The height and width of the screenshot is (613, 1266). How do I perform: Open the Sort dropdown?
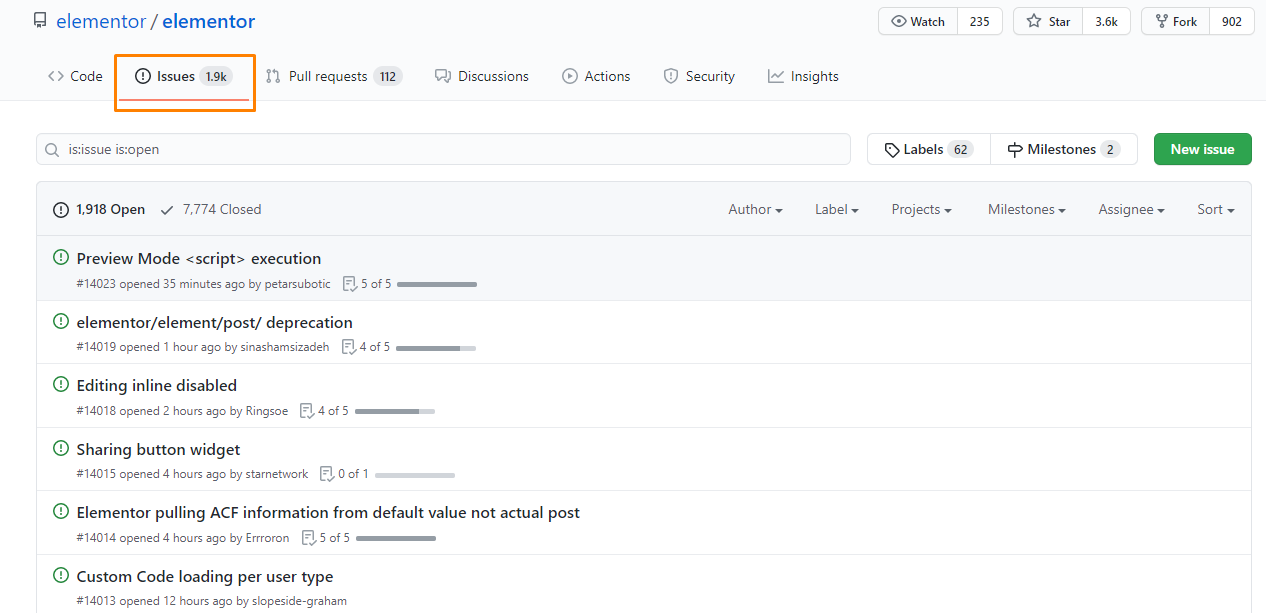(1215, 209)
